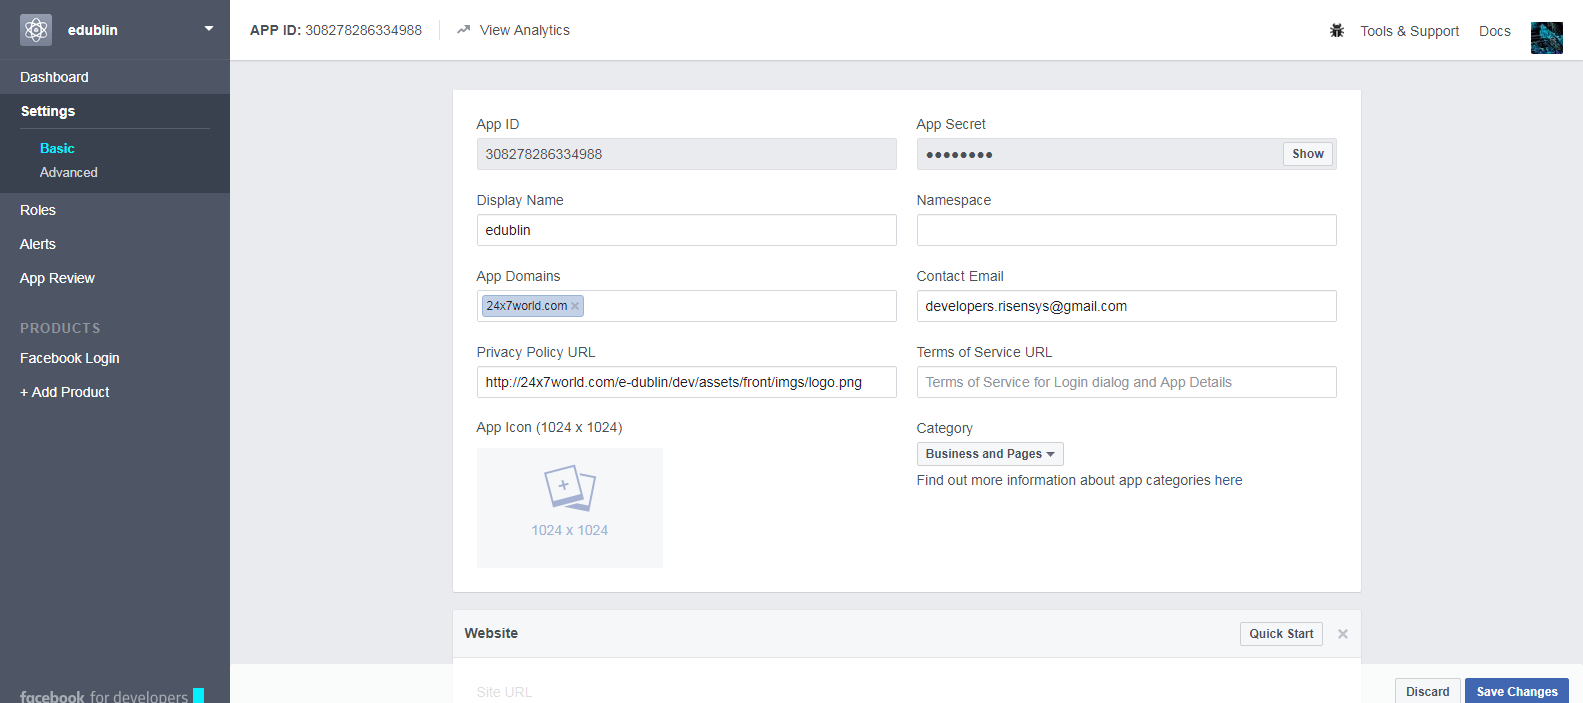Select Advanced settings
Viewport: 1583px width, 703px height.
click(x=69, y=172)
